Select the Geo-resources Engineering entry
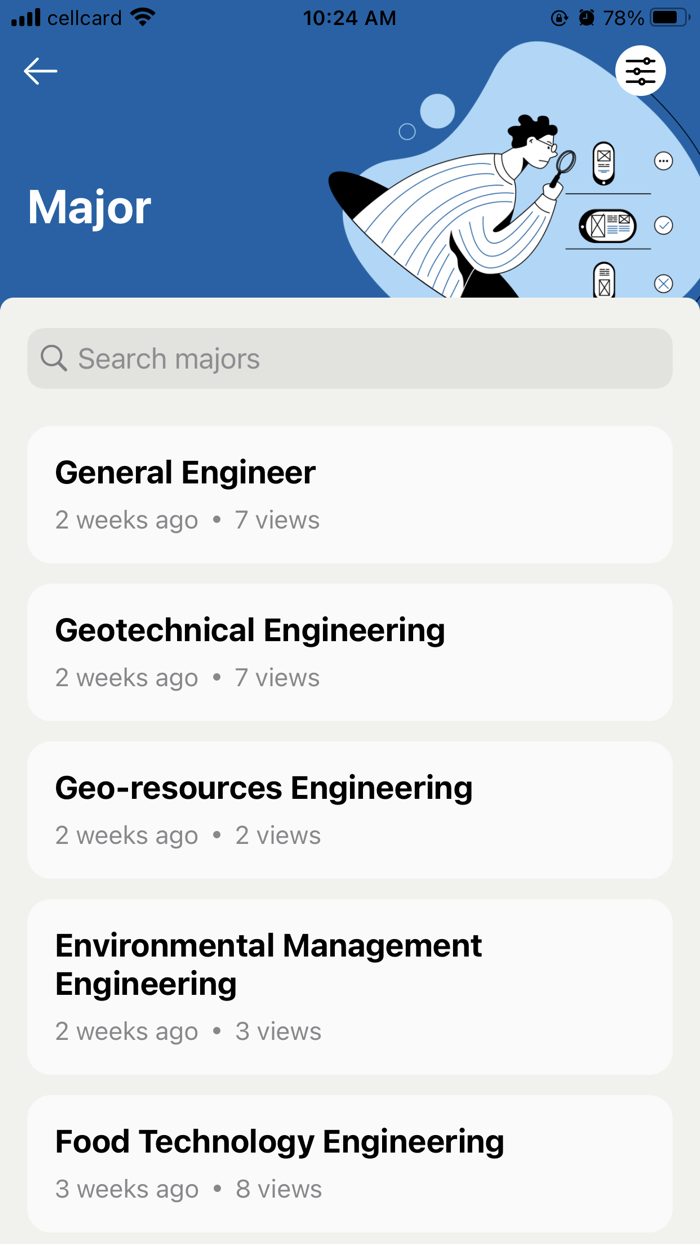Viewport: 700px width, 1244px height. (x=350, y=809)
